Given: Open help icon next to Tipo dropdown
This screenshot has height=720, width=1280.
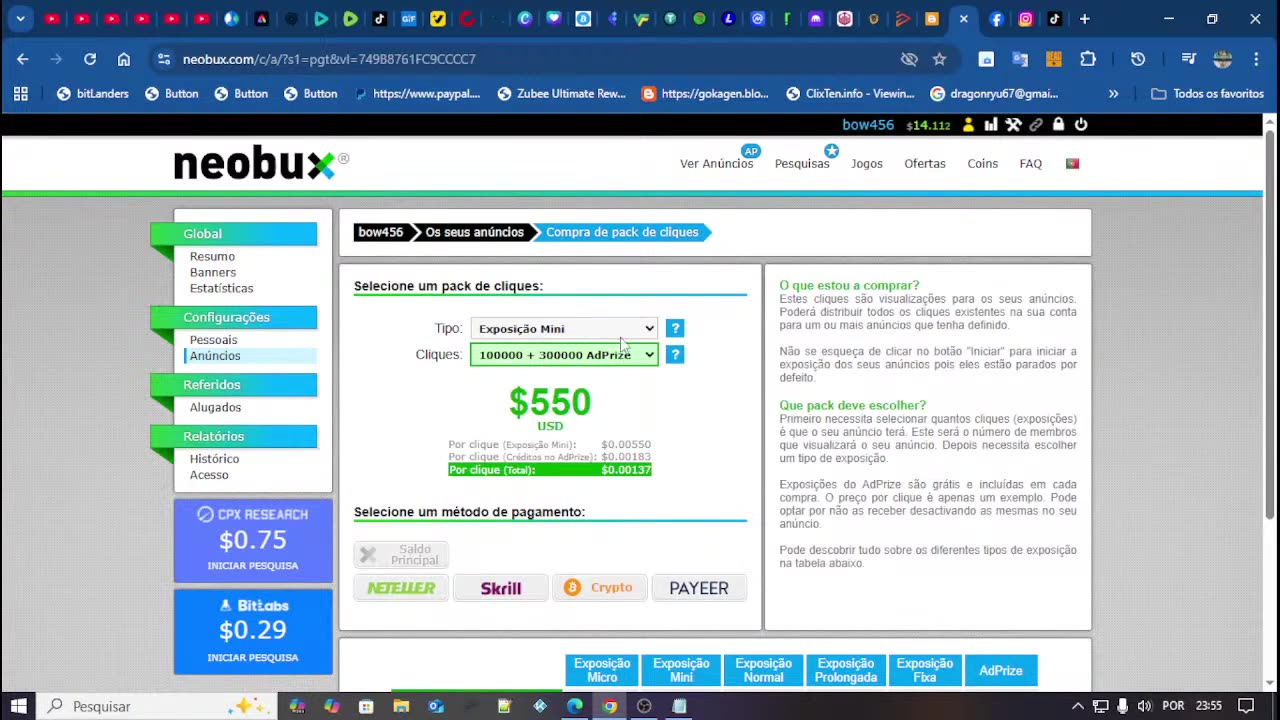Looking at the screenshot, I should tap(675, 328).
